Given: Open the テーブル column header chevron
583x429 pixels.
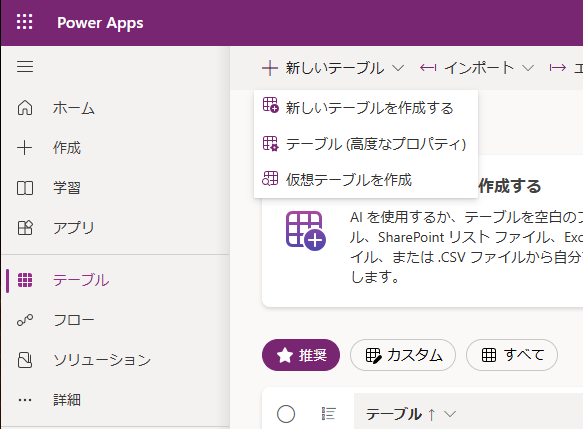Looking at the screenshot, I should (x=450, y=414).
